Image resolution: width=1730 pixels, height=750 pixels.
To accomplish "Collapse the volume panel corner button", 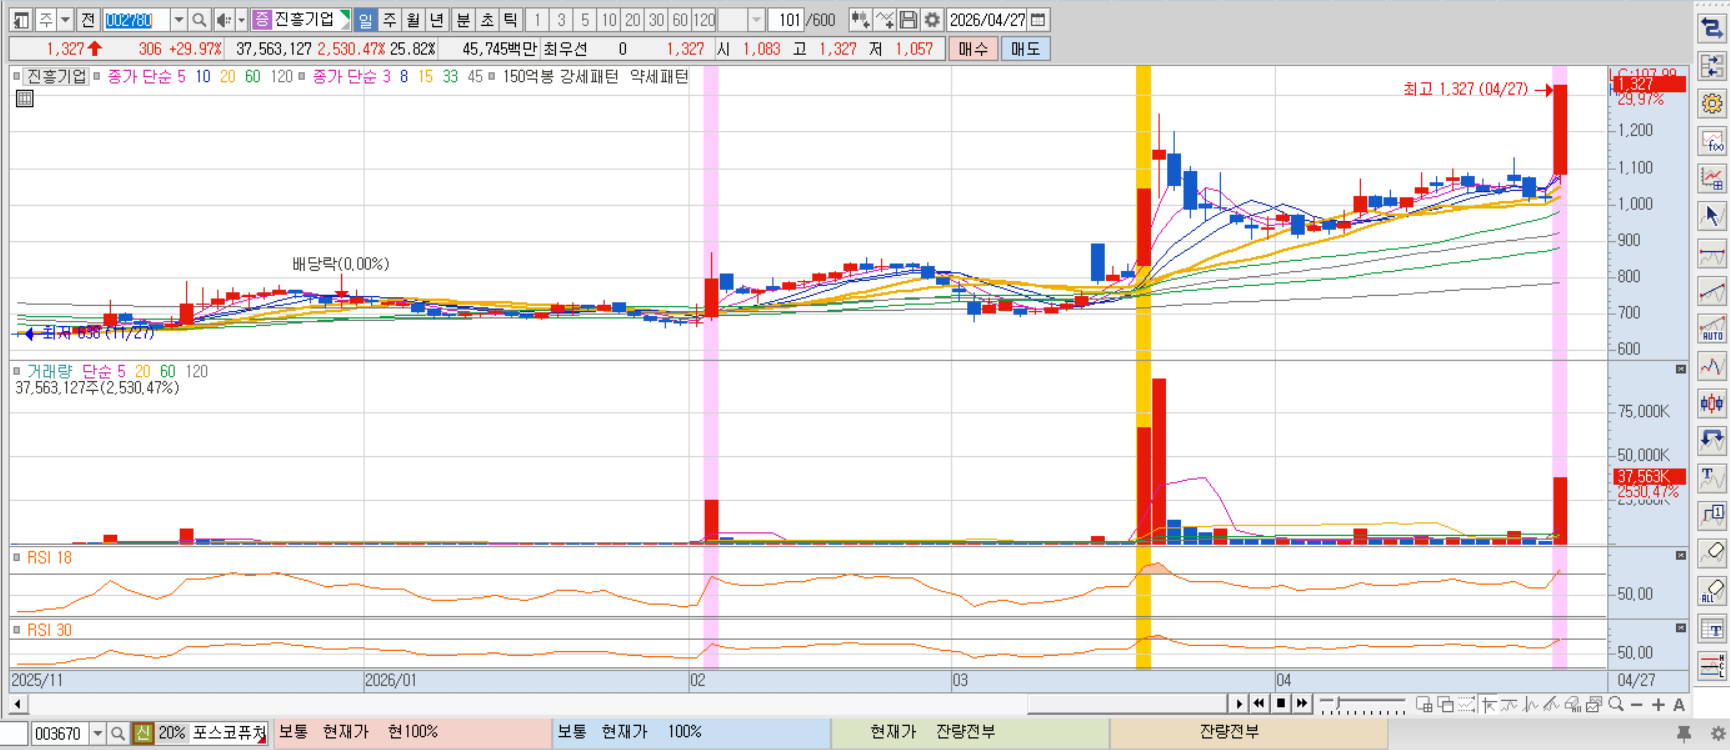I will click(x=1681, y=370).
